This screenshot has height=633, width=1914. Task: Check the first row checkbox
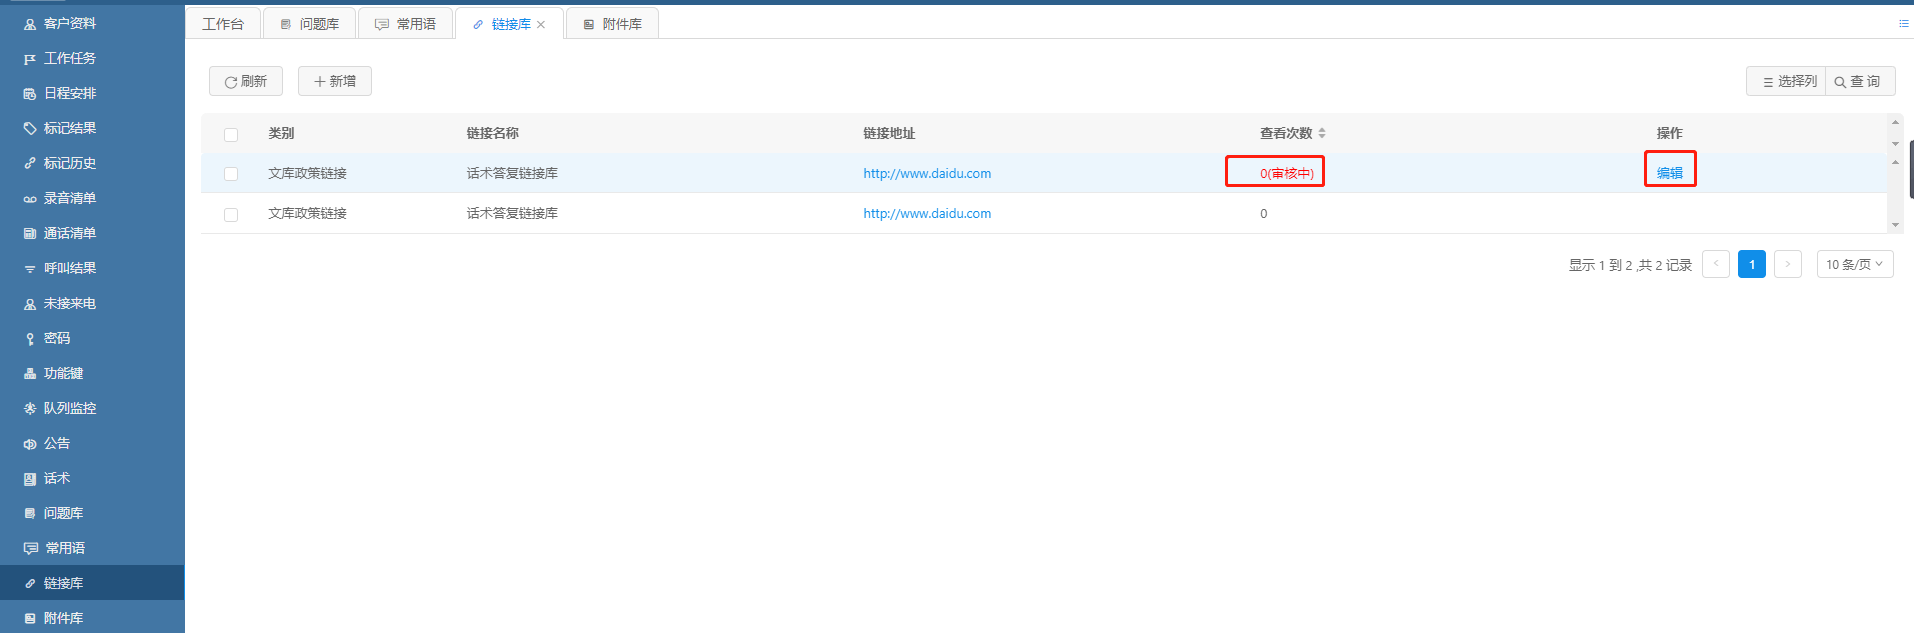tap(231, 174)
